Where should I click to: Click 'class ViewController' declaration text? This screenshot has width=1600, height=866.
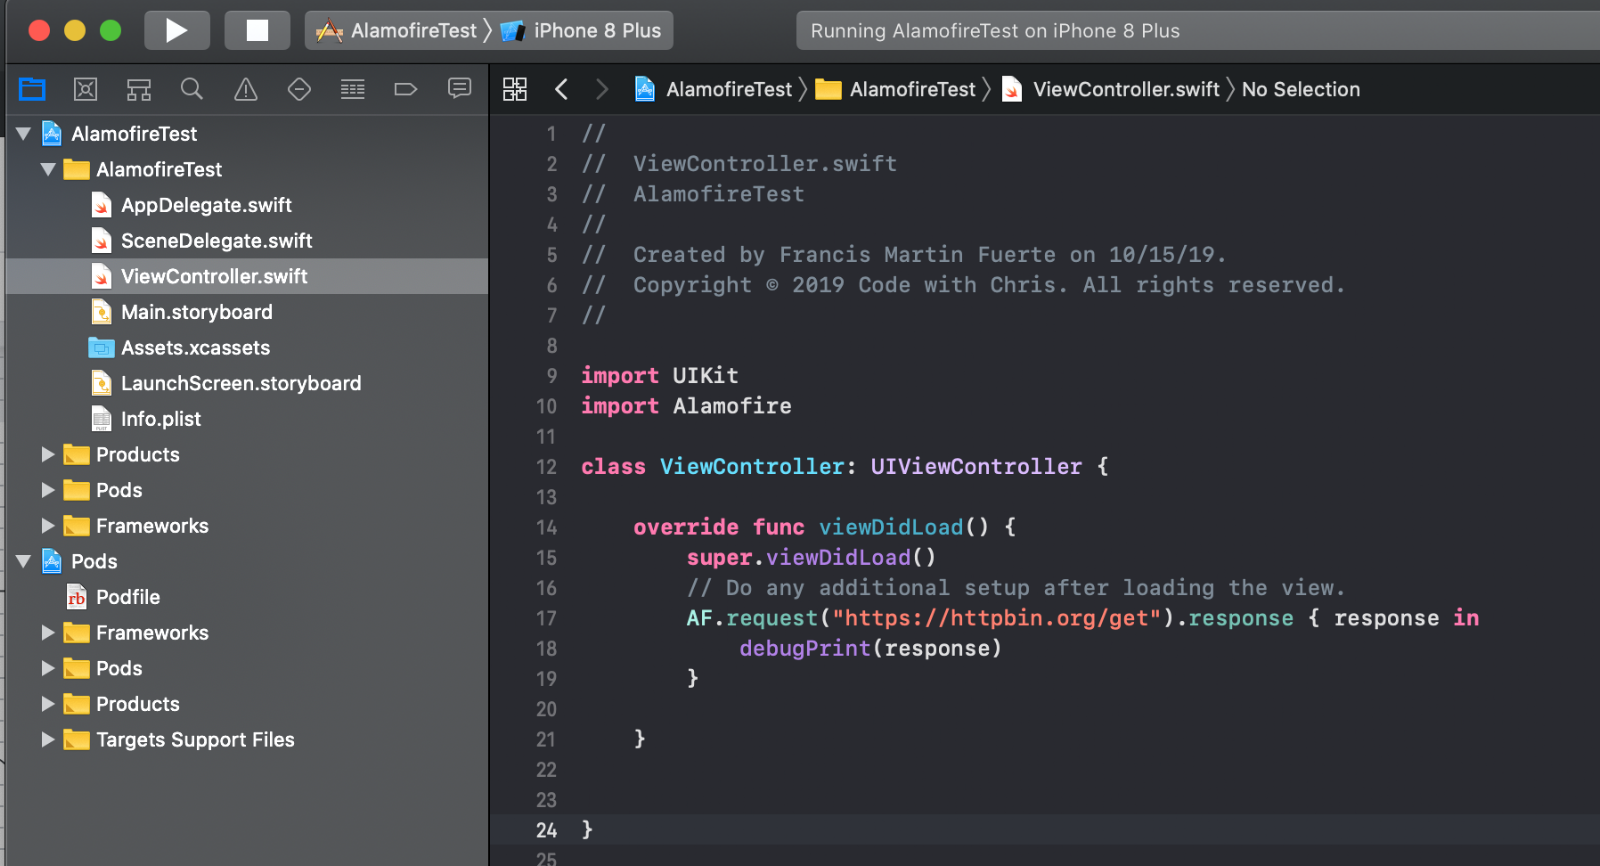(x=713, y=466)
